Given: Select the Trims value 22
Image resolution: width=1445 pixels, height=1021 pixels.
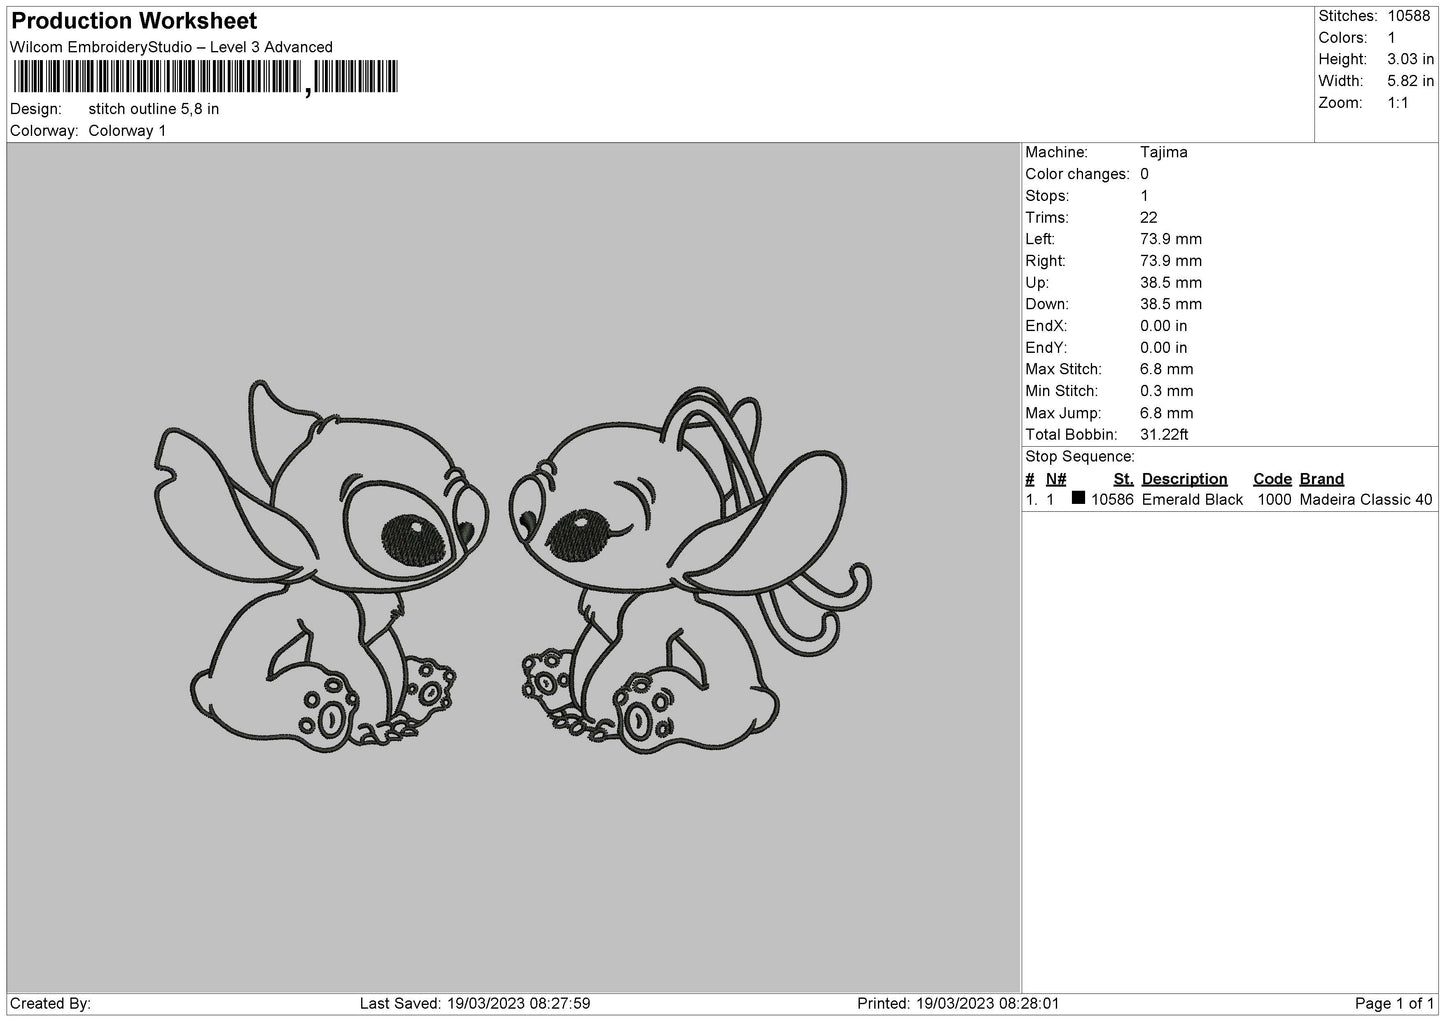Looking at the screenshot, I should pos(1148,218).
